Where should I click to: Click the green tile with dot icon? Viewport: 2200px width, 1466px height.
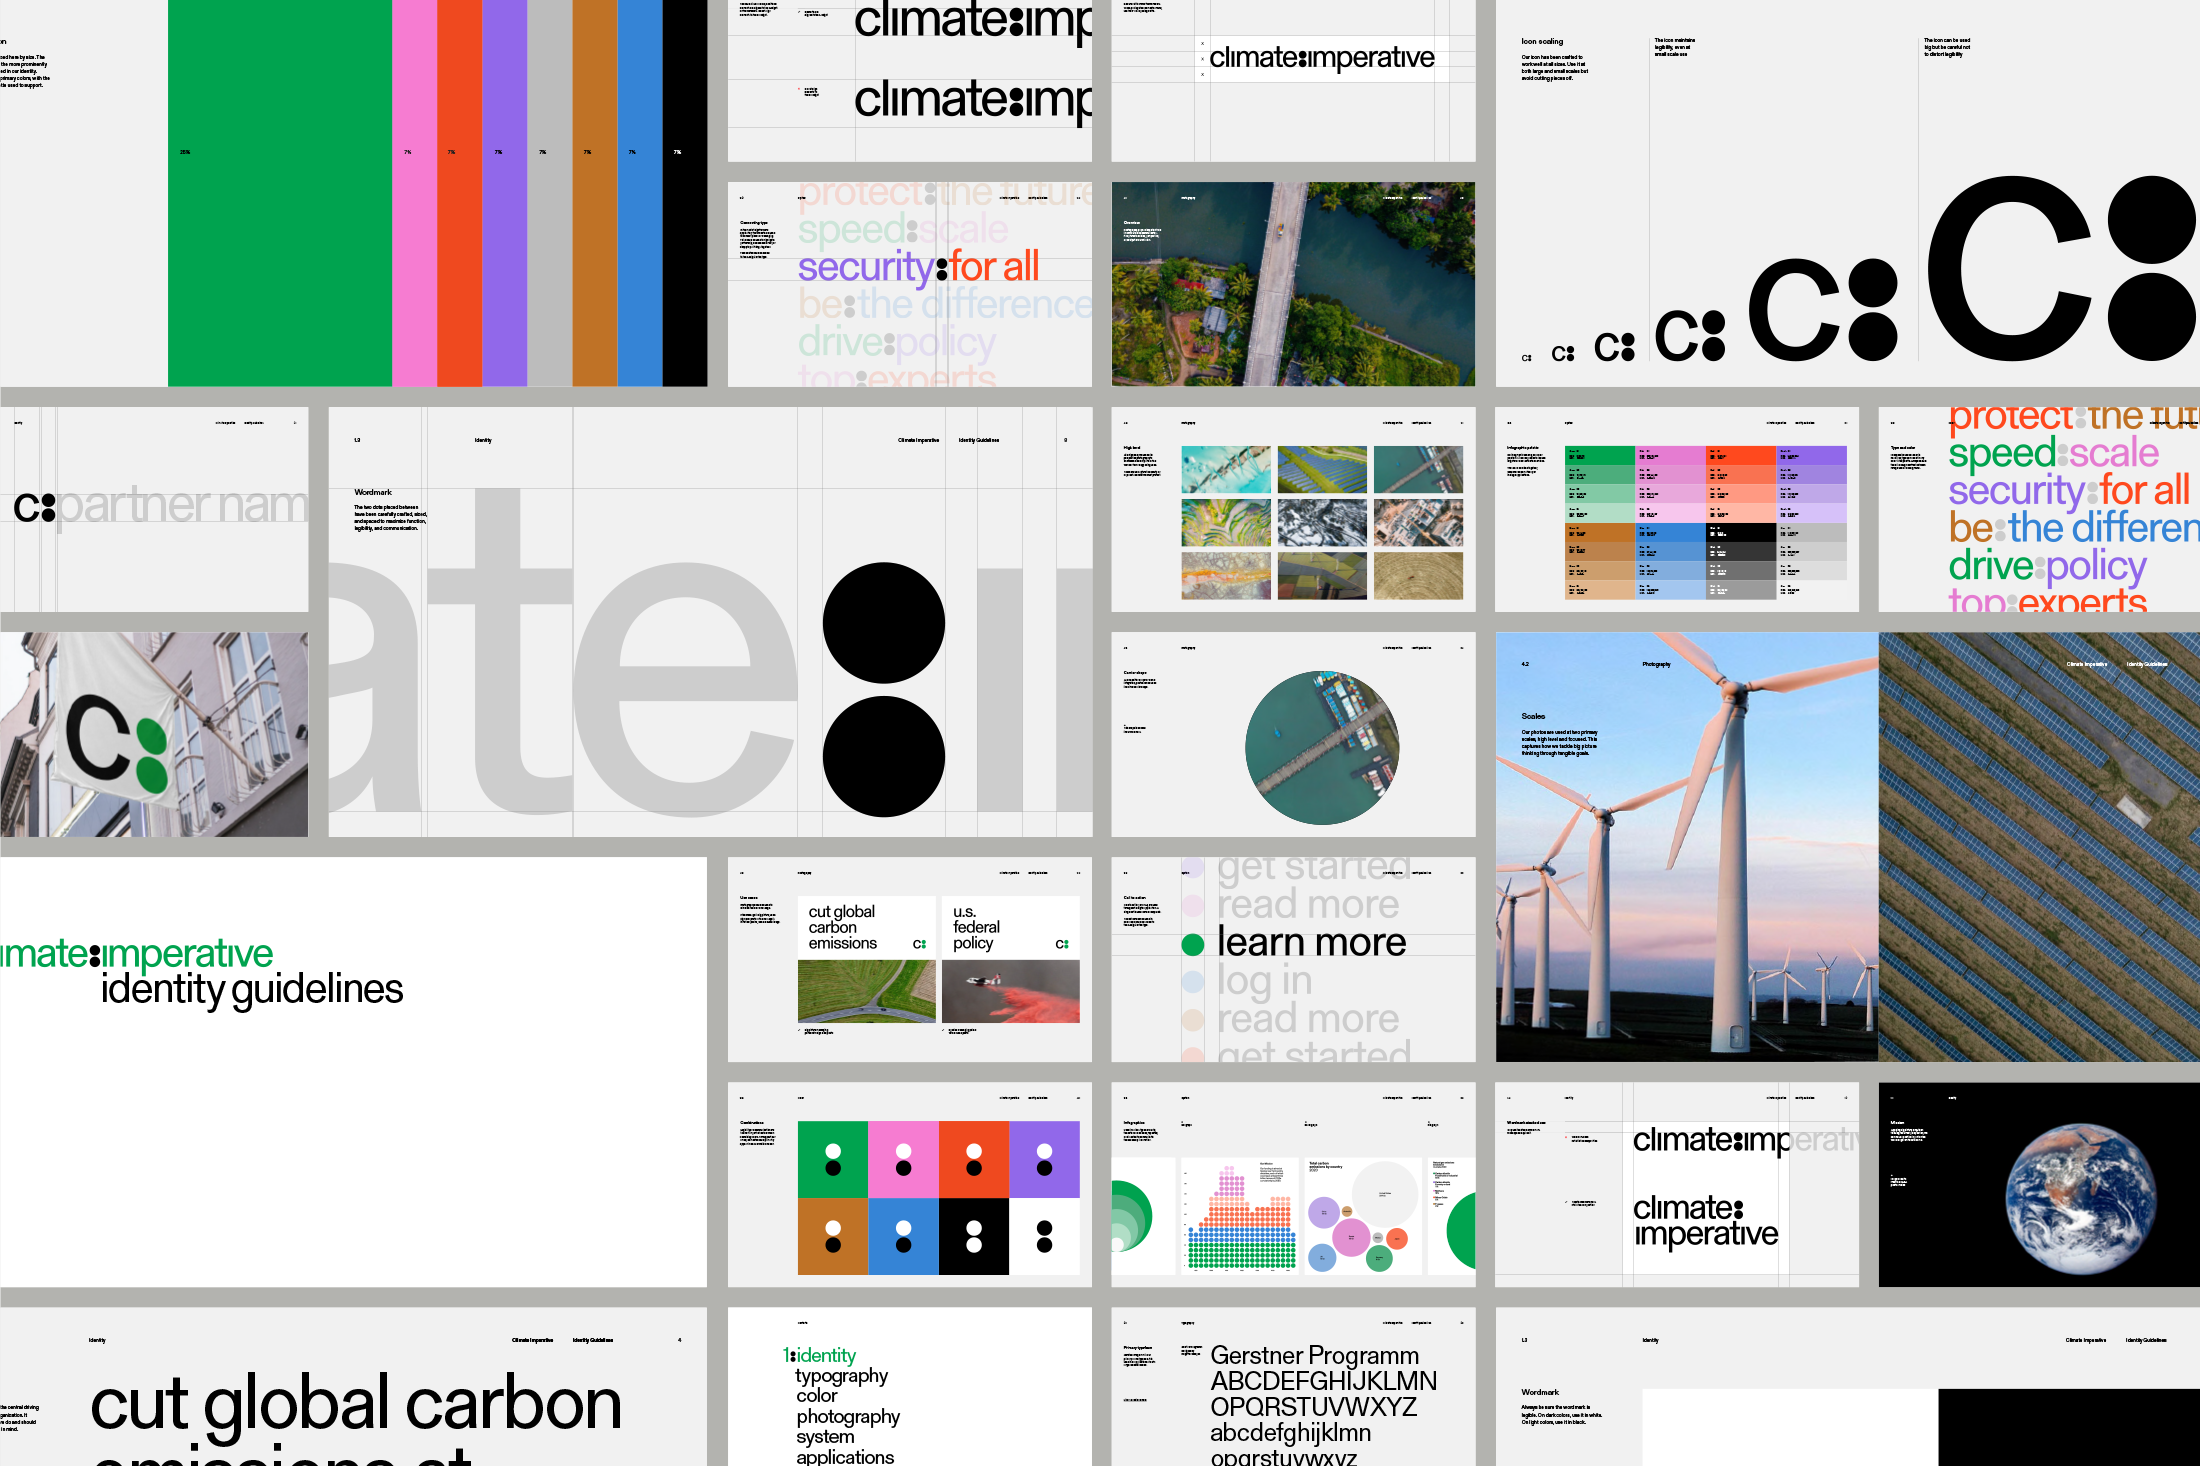pyautogui.click(x=832, y=1159)
